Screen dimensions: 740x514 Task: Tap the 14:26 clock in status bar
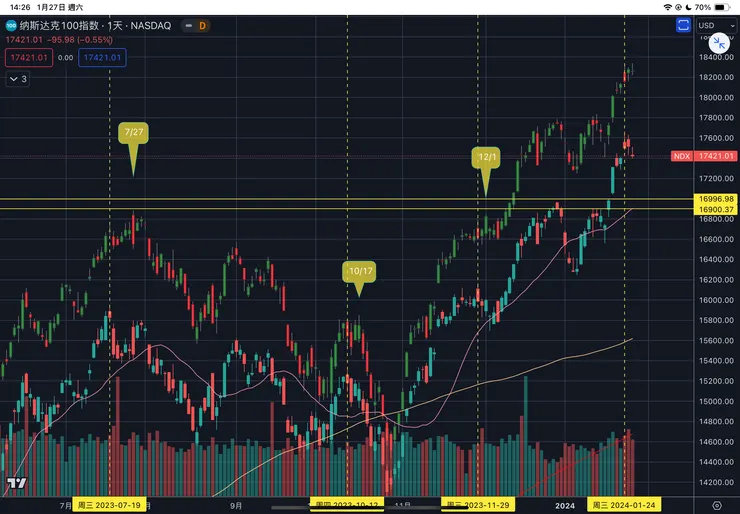(20, 7)
